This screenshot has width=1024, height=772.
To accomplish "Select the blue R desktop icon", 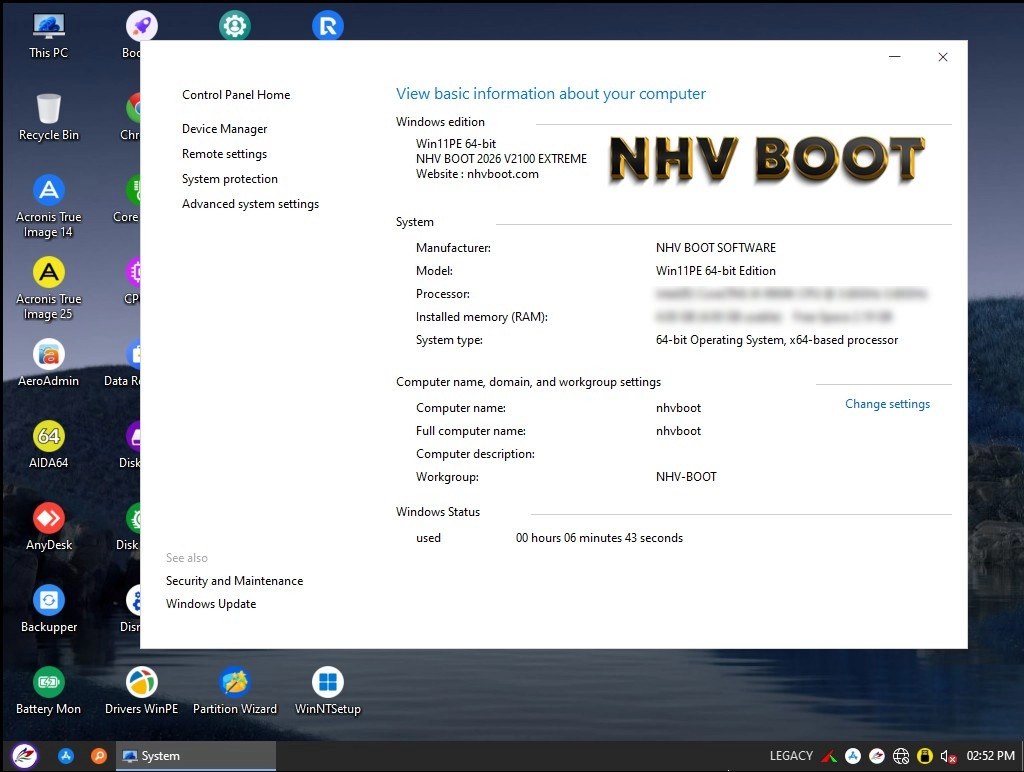I will click(x=328, y=26).
